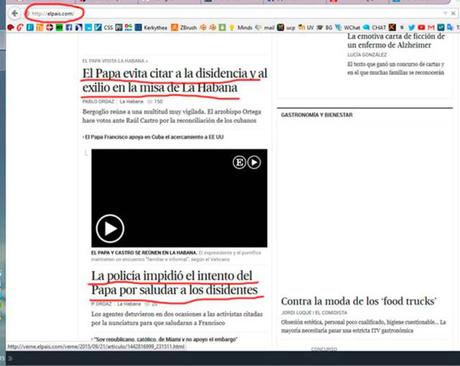Open the WChat bookmark
Image resolution: width=460 pixels, height=366 pixels.
point(348,27)
